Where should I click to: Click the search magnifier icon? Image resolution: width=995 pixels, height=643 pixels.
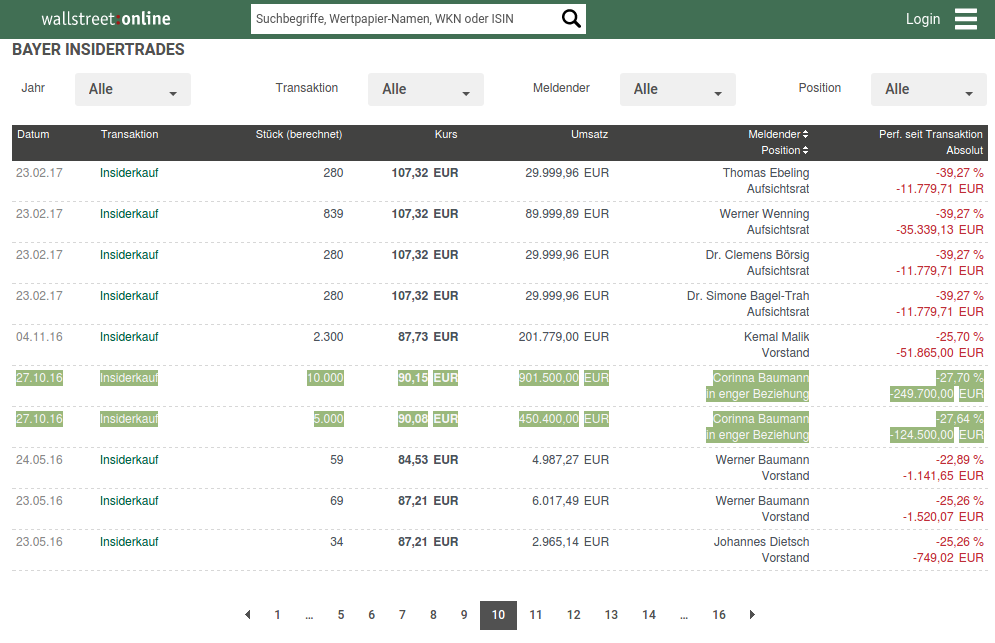[x=571, y=19]
